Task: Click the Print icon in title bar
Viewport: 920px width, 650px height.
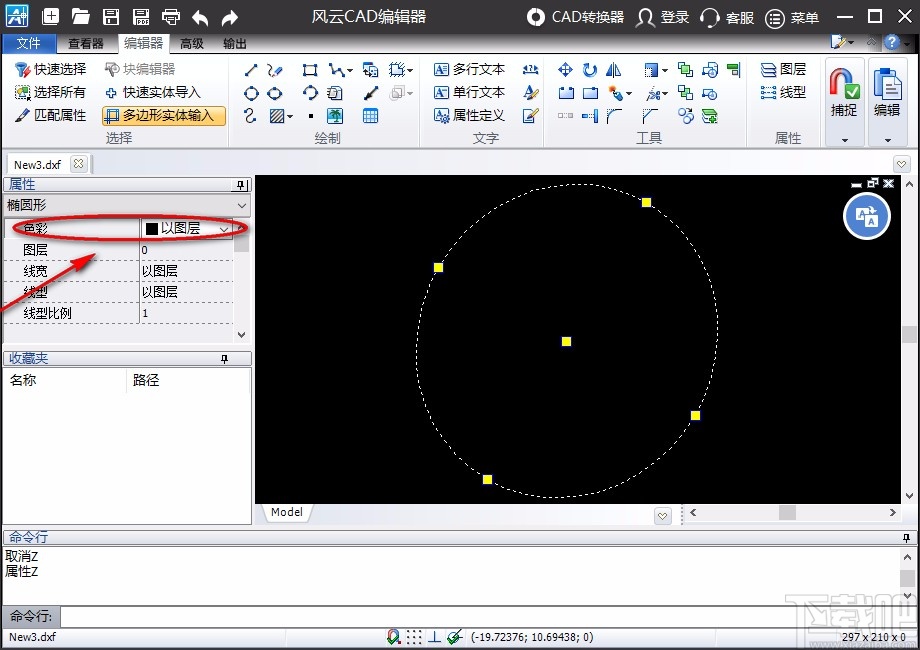Action: [171, 17]
